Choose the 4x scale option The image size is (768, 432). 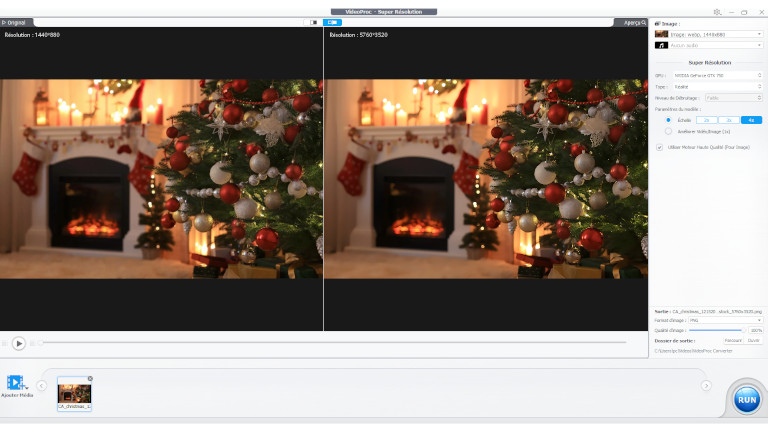[751, 119]
